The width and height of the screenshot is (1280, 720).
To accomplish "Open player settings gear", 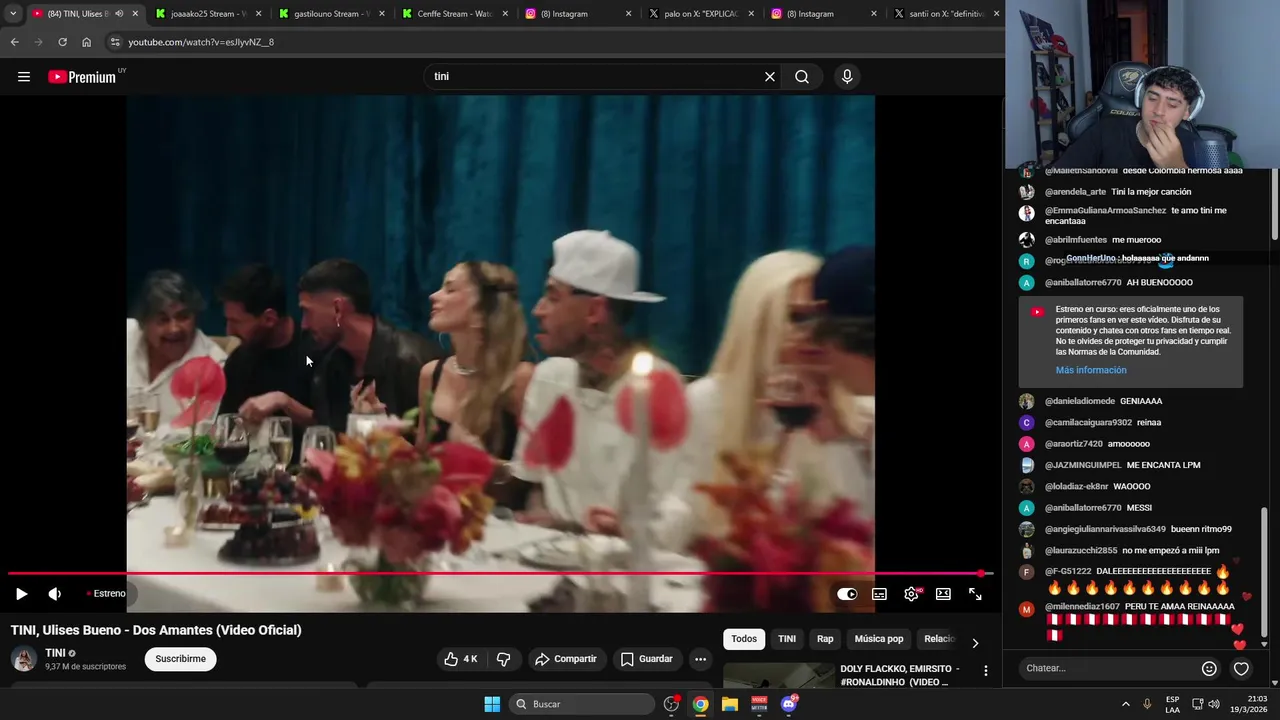I will click(911, 594).
